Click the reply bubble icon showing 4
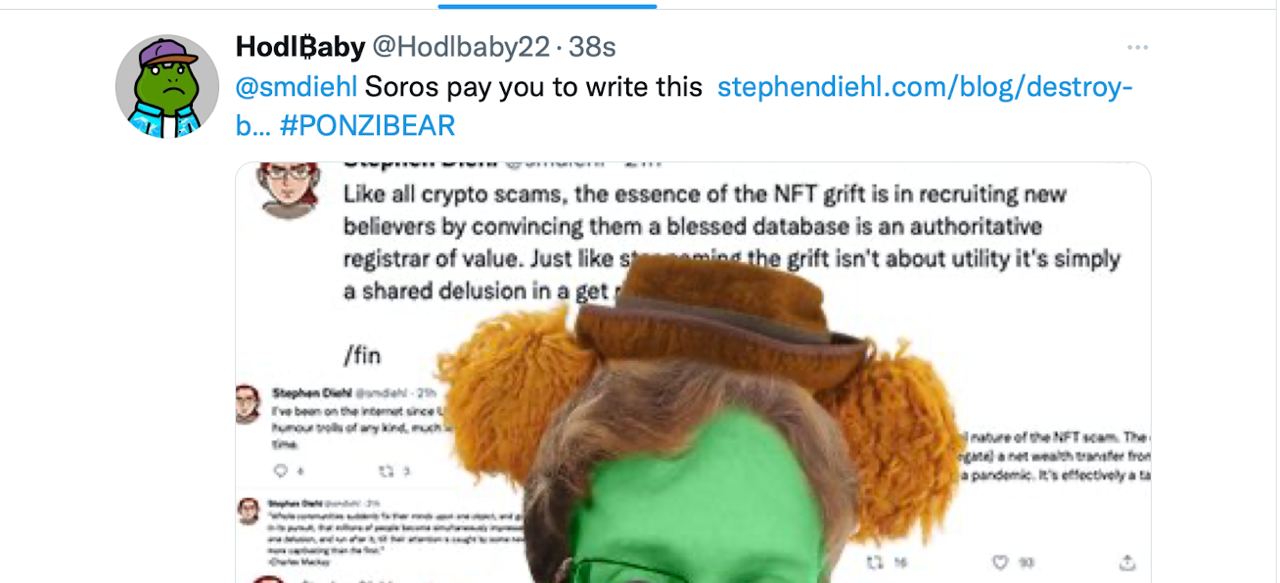This screenshot has height=583, width=1280. point(283,470)
